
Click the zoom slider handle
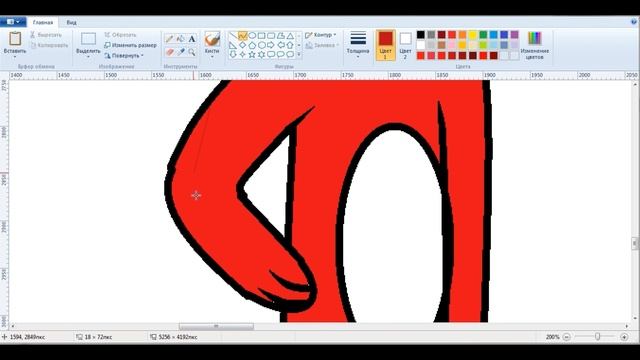(x=597, y=337)
